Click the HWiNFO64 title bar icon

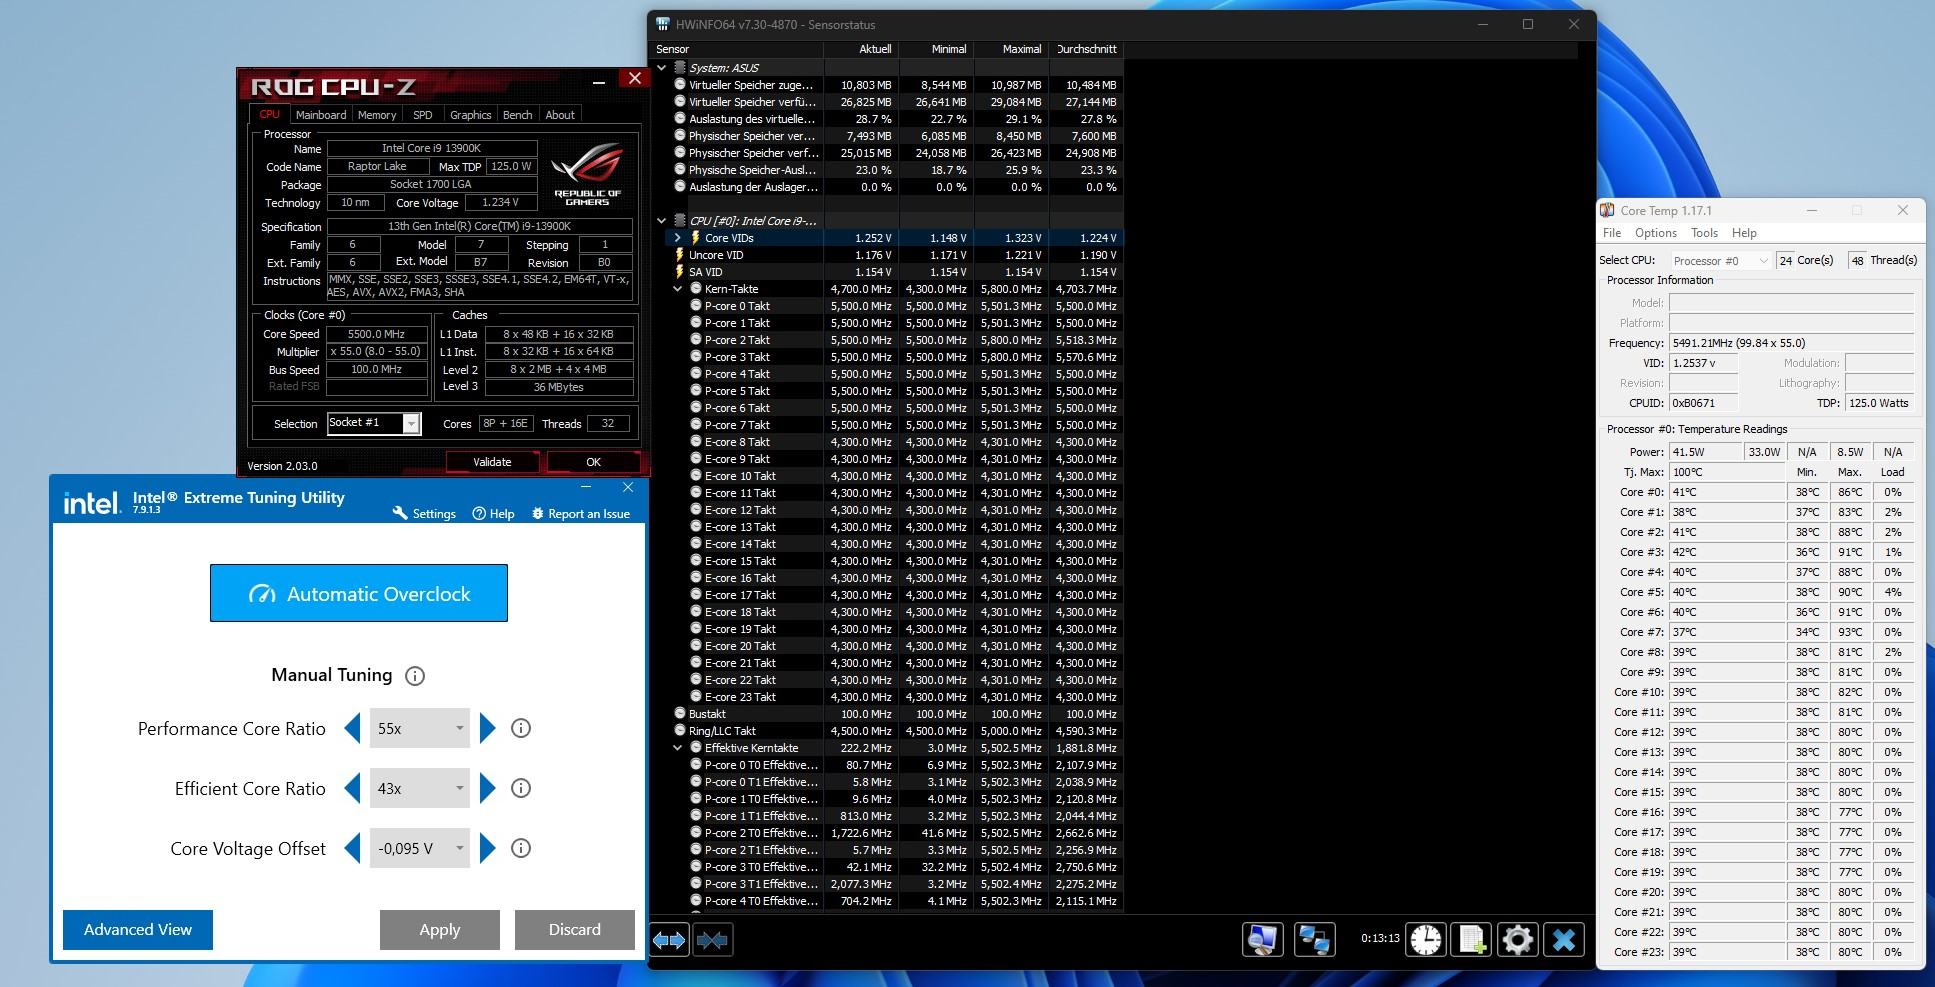click(662, 25)
